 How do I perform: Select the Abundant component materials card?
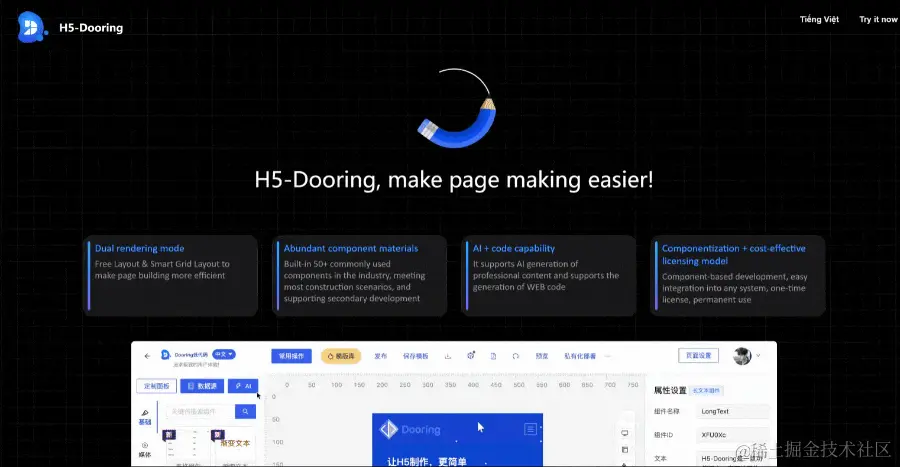359,275
